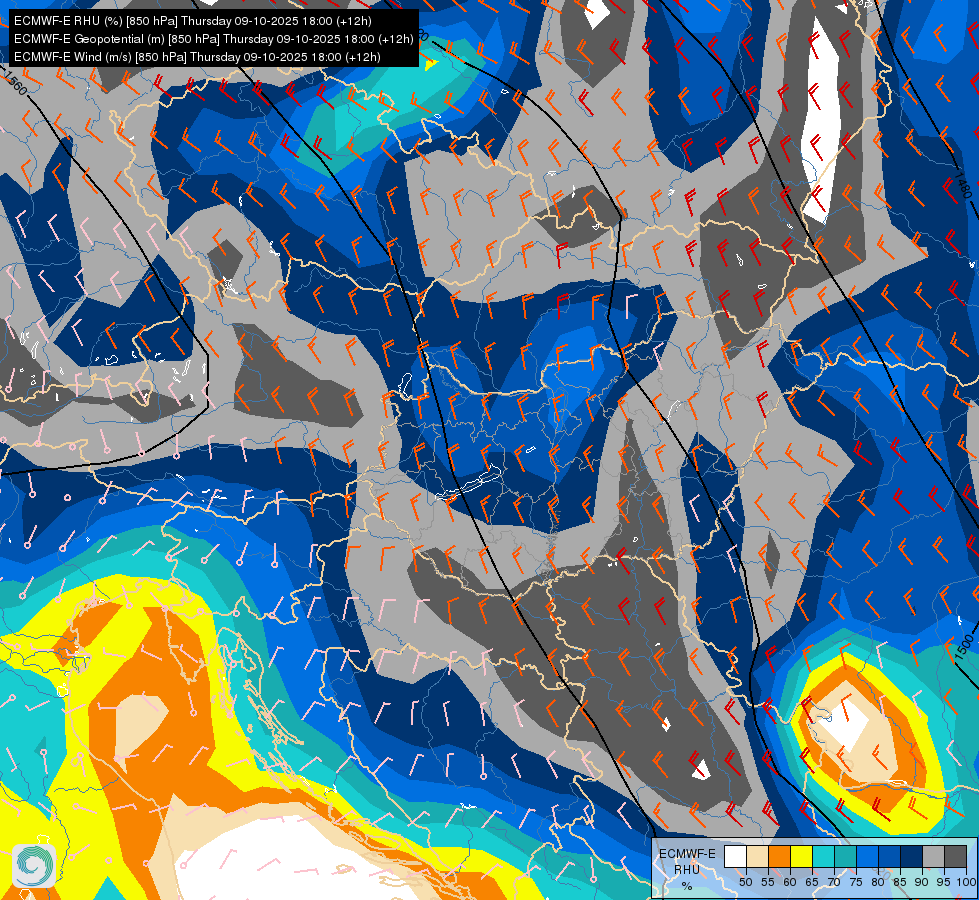This screenshot has height=900, width=979.
Task: Click the bright blue 75-80% legend swatch
Action: 867,856
